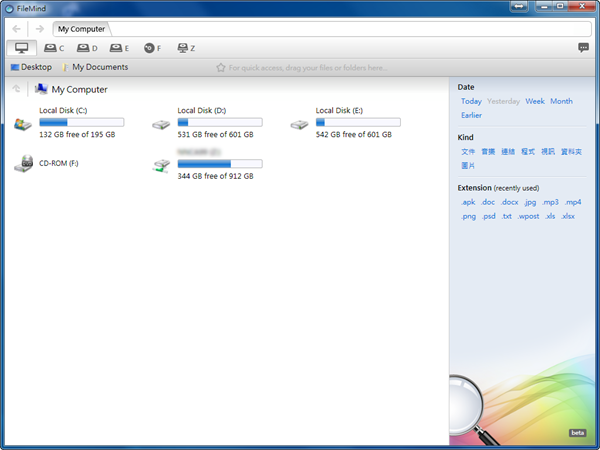This screenshot has height=450, width=600.
Task: Click the My Computer icon in the path header
Action: coord(41,89)
